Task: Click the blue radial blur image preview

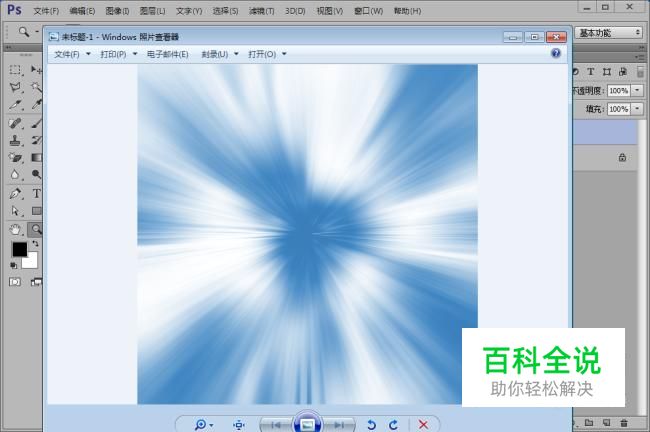Action: [307, 234]
